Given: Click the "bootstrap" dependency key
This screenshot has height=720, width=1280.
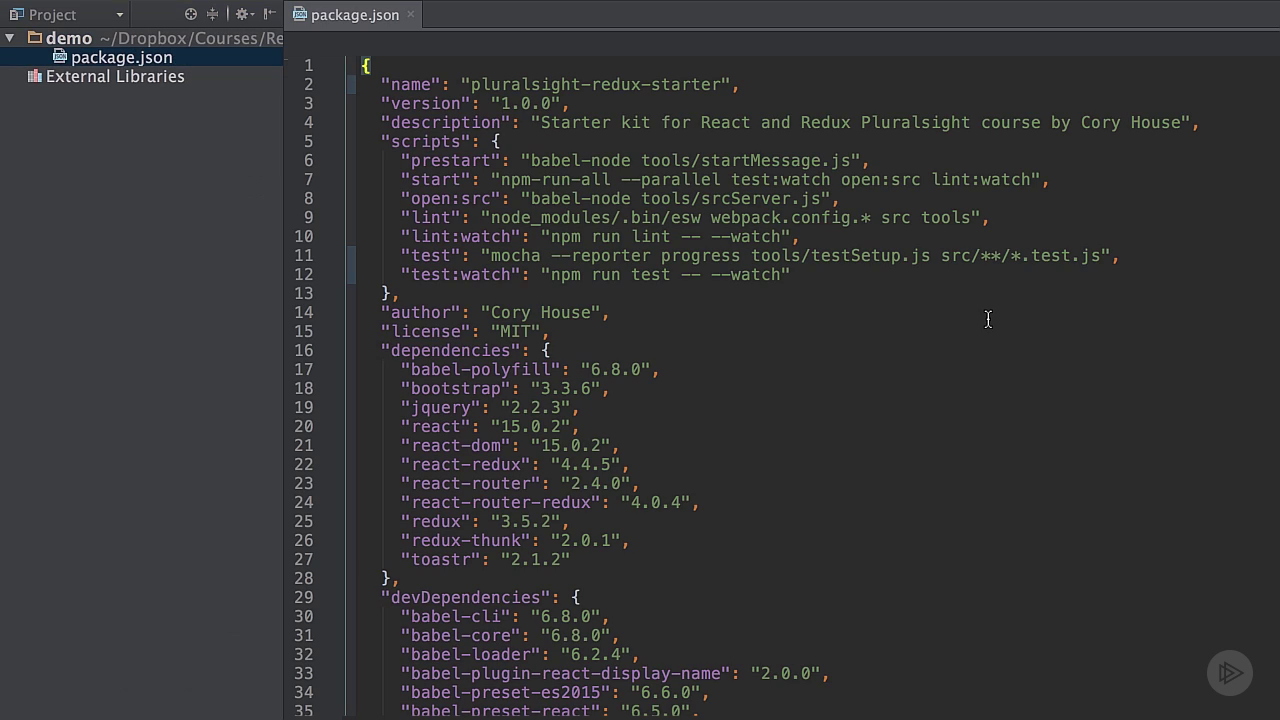Looking at the screenshot, I should pos(455,388).
